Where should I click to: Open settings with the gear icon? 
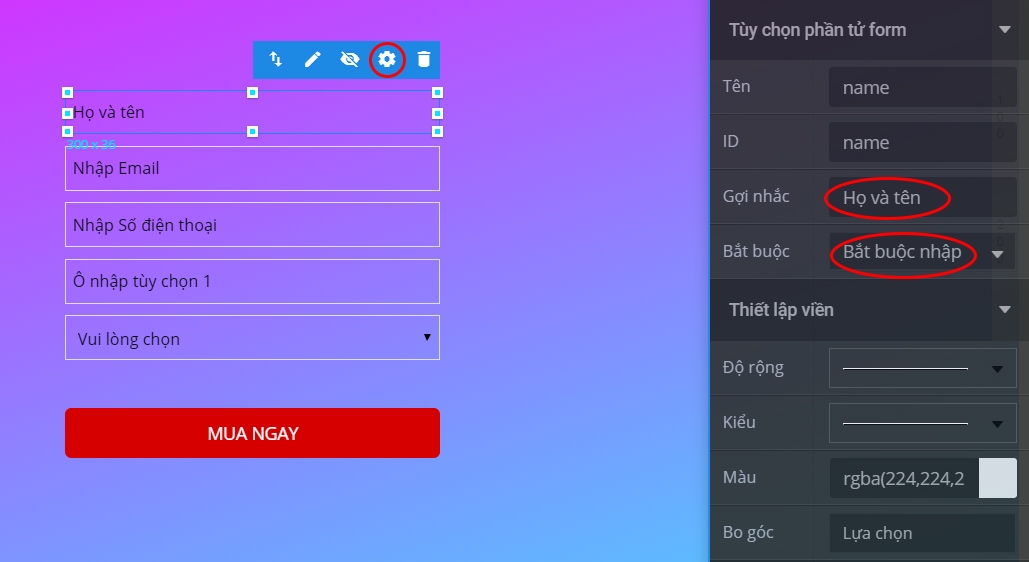pyautogui.click(x=387, y=60)
